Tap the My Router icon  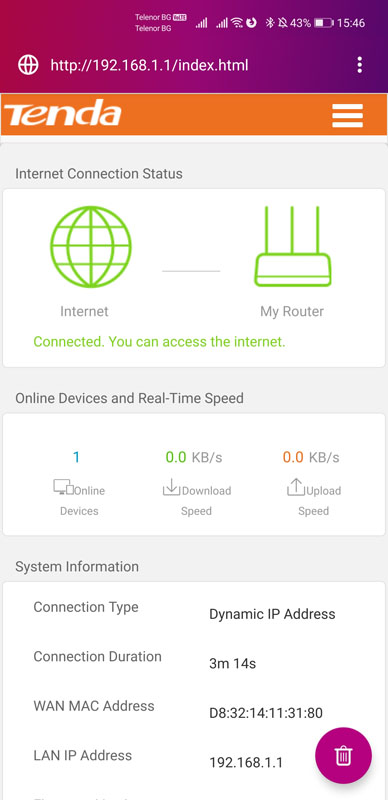point(293,246)
